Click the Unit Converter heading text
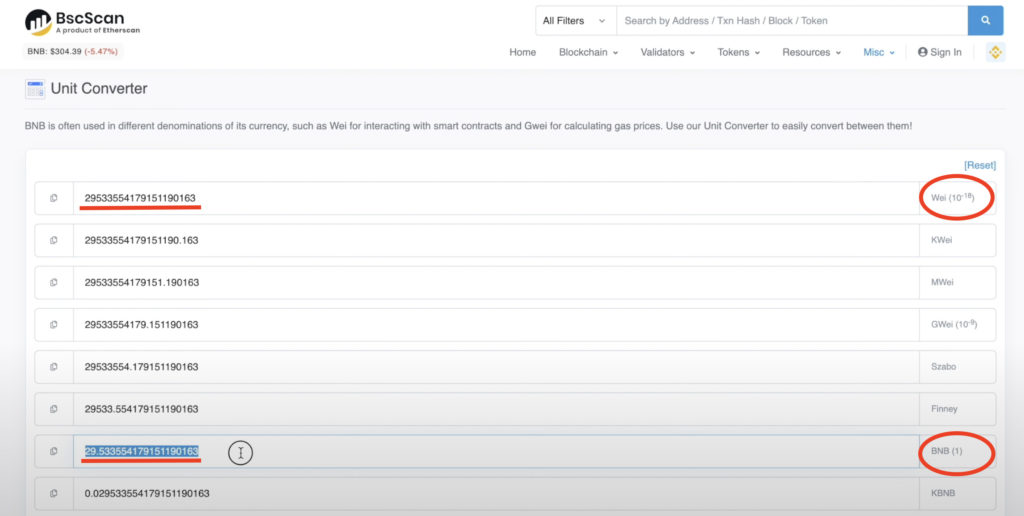Viewport: 1024px width, 516px height. point(99,89)
